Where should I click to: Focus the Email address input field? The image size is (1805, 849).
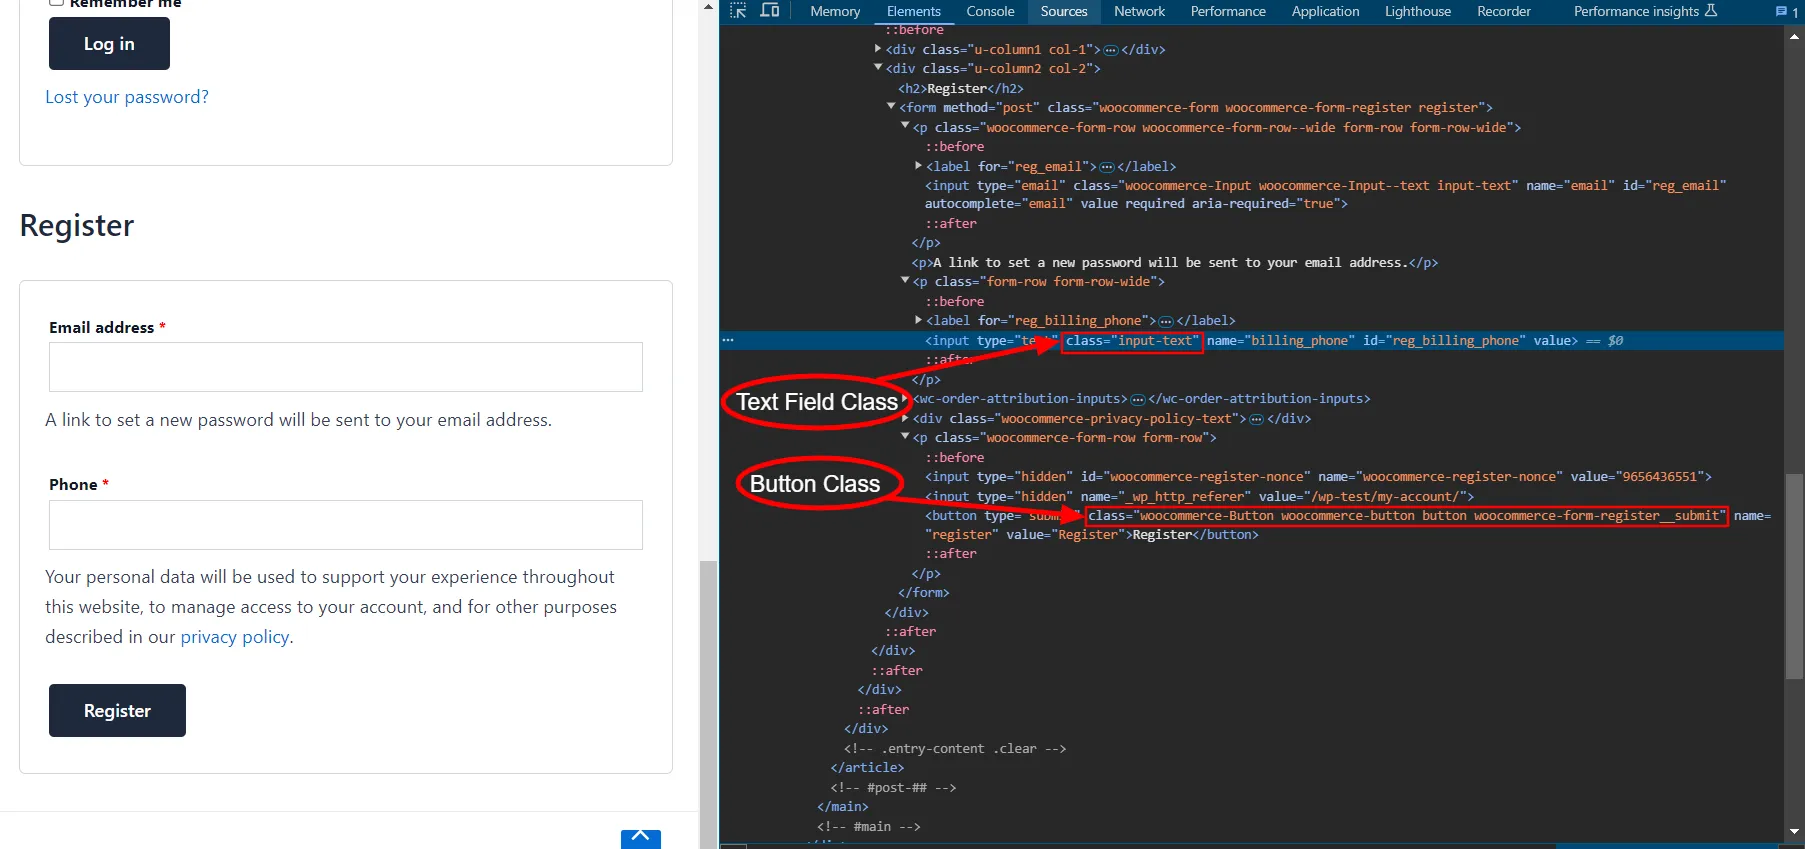click(346, 367)
